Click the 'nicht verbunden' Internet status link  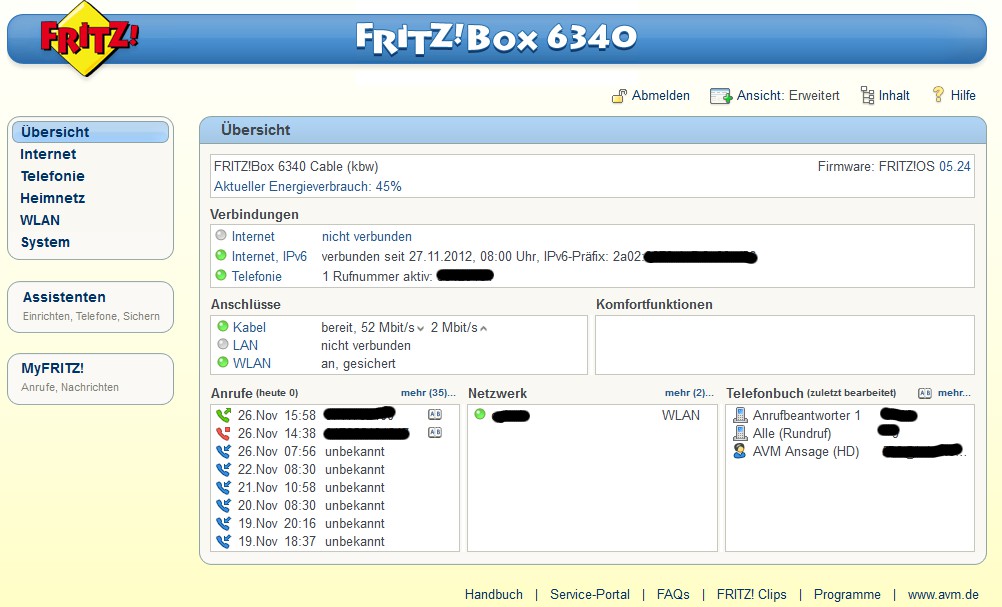pos(367,236)
